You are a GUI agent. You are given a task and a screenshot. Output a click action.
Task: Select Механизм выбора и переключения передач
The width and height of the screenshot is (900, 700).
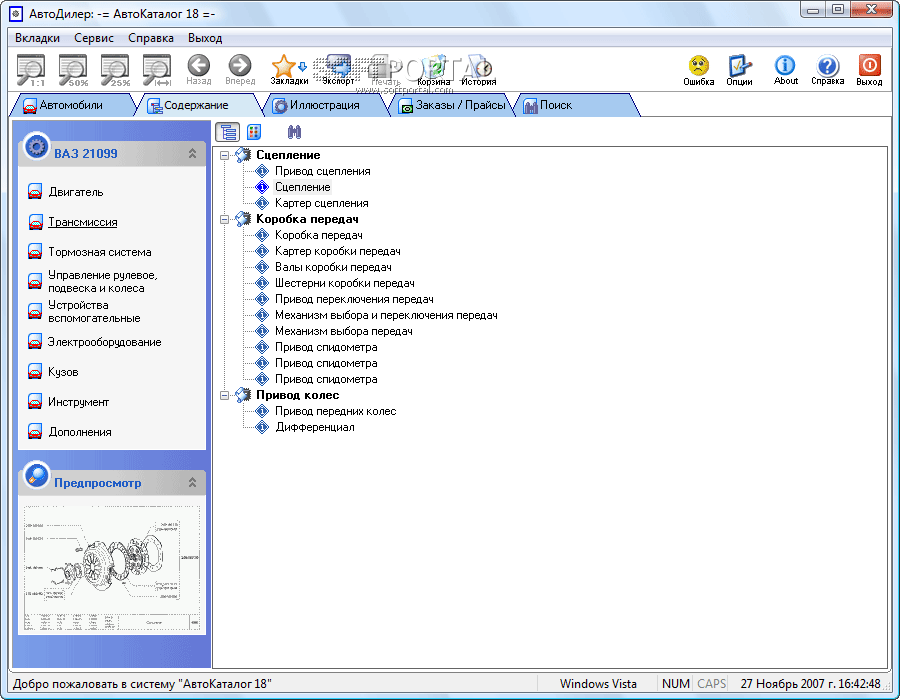coord(386,315)
